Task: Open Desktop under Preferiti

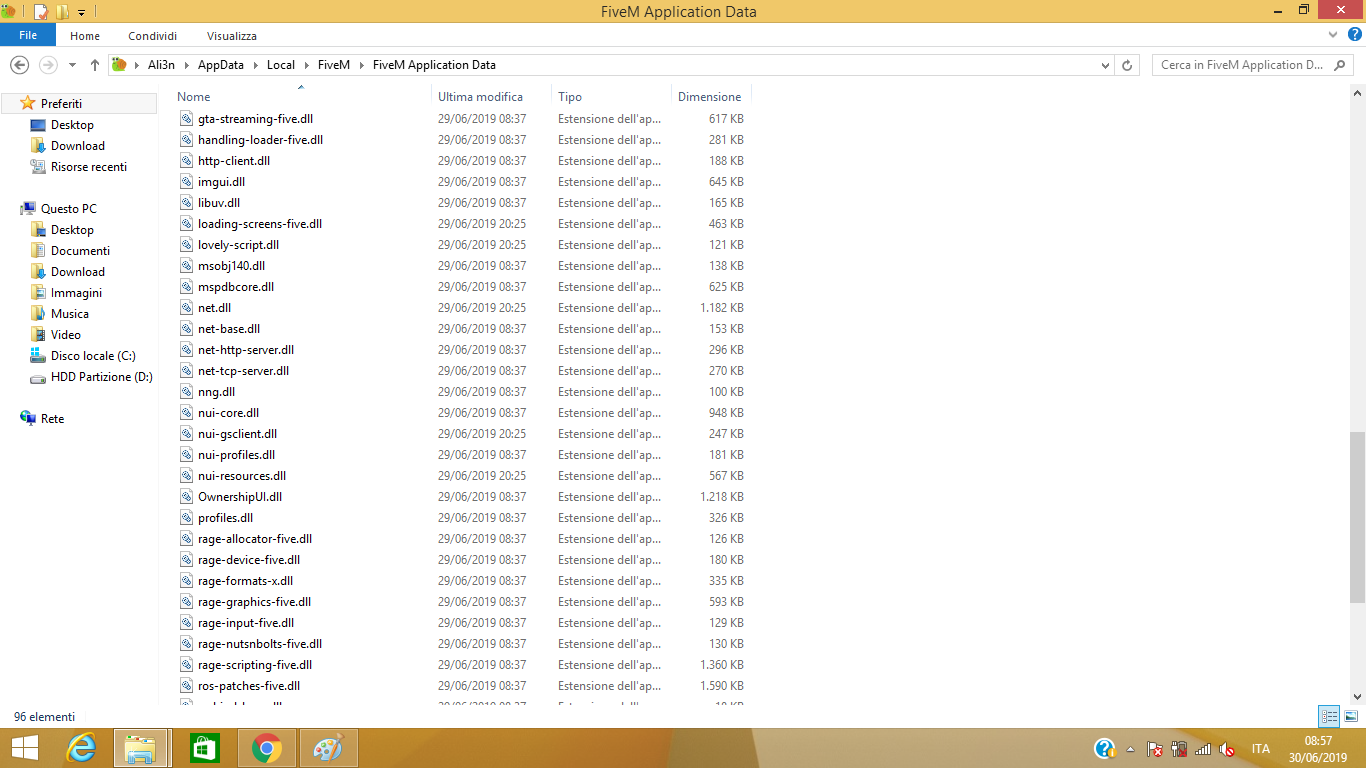Action: click(72, 125)
